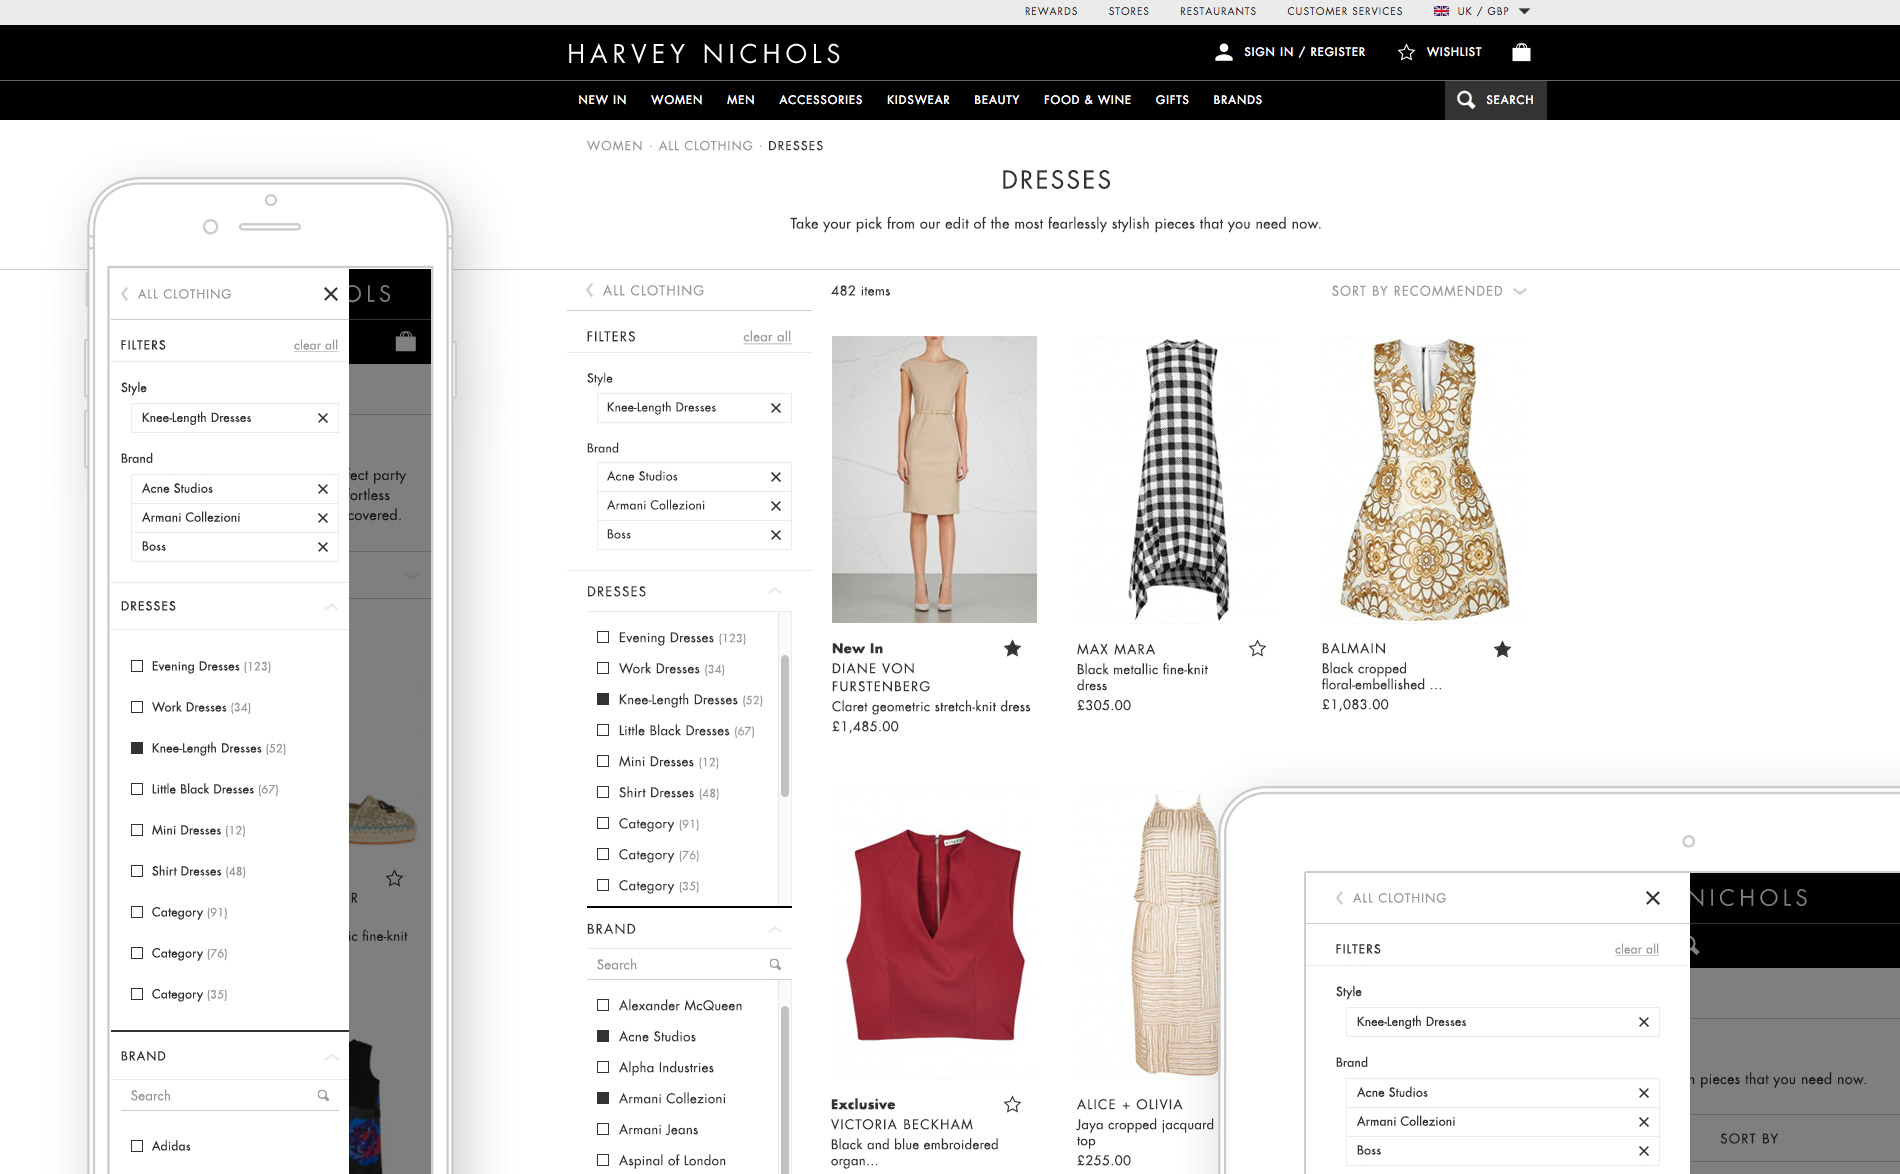Remove Boss filter on phone mockup

(323, 547)
